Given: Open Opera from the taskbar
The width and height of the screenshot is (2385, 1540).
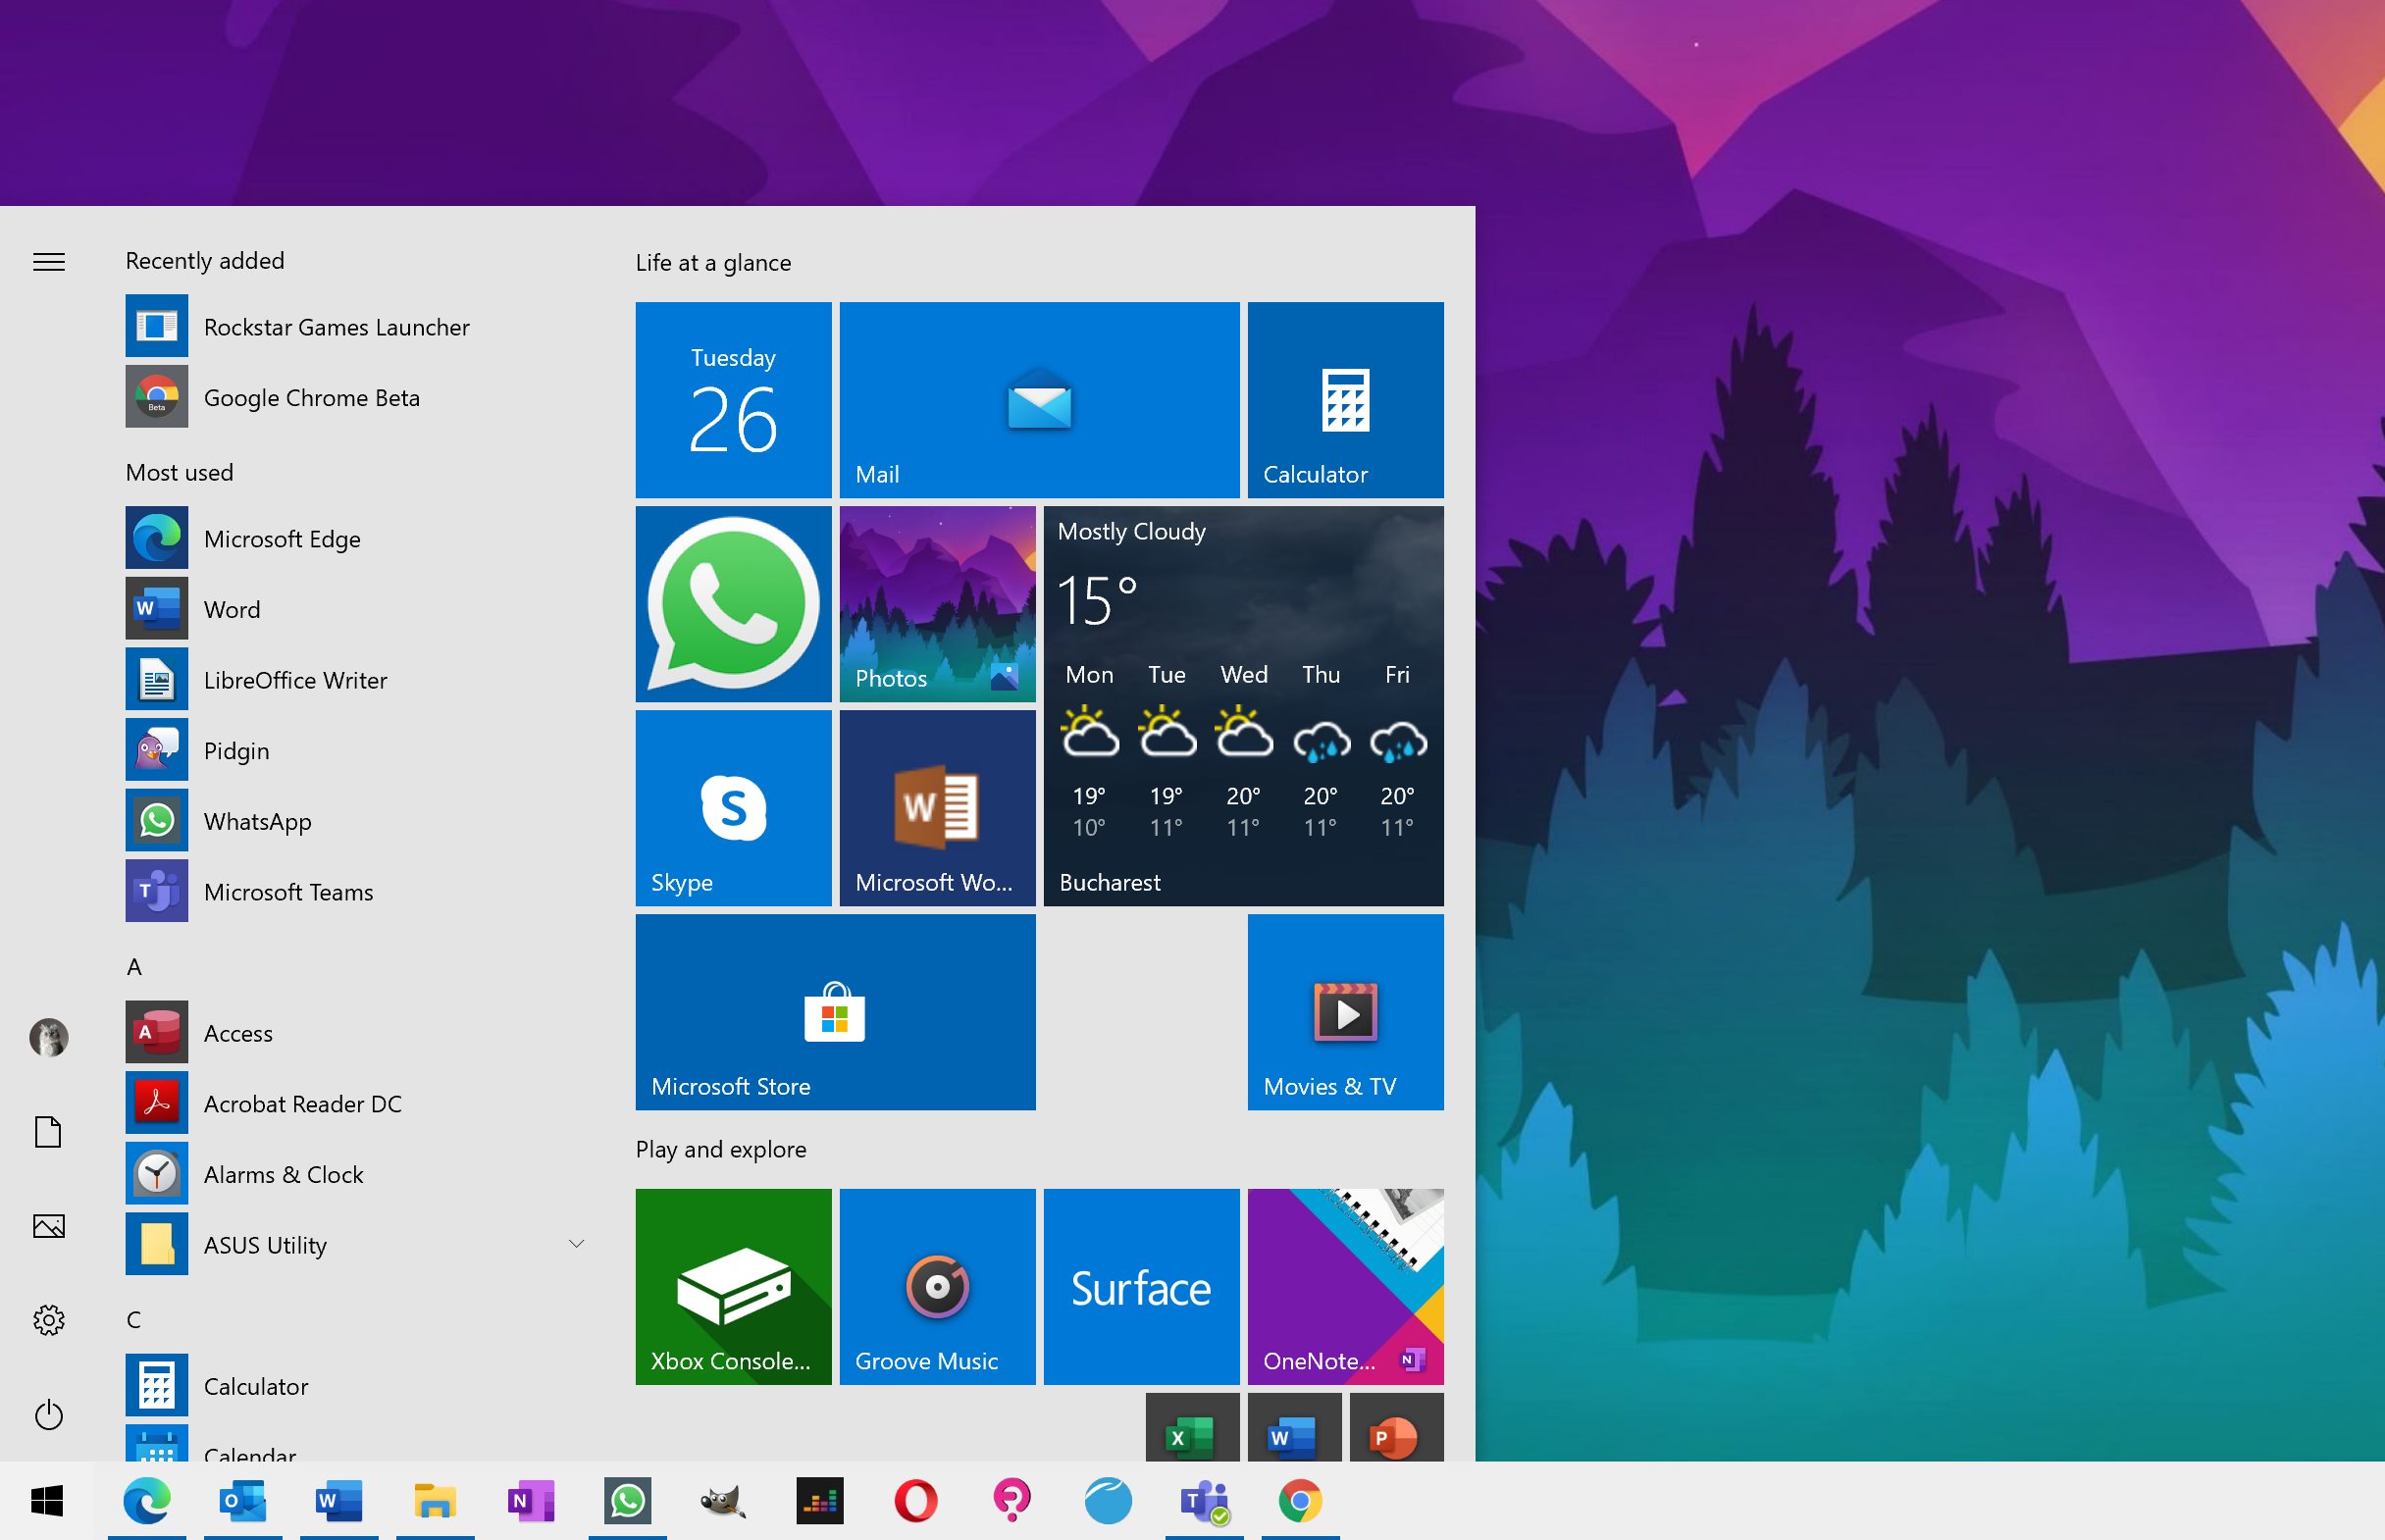Looking at the screenshot, I should [916, 1501].
